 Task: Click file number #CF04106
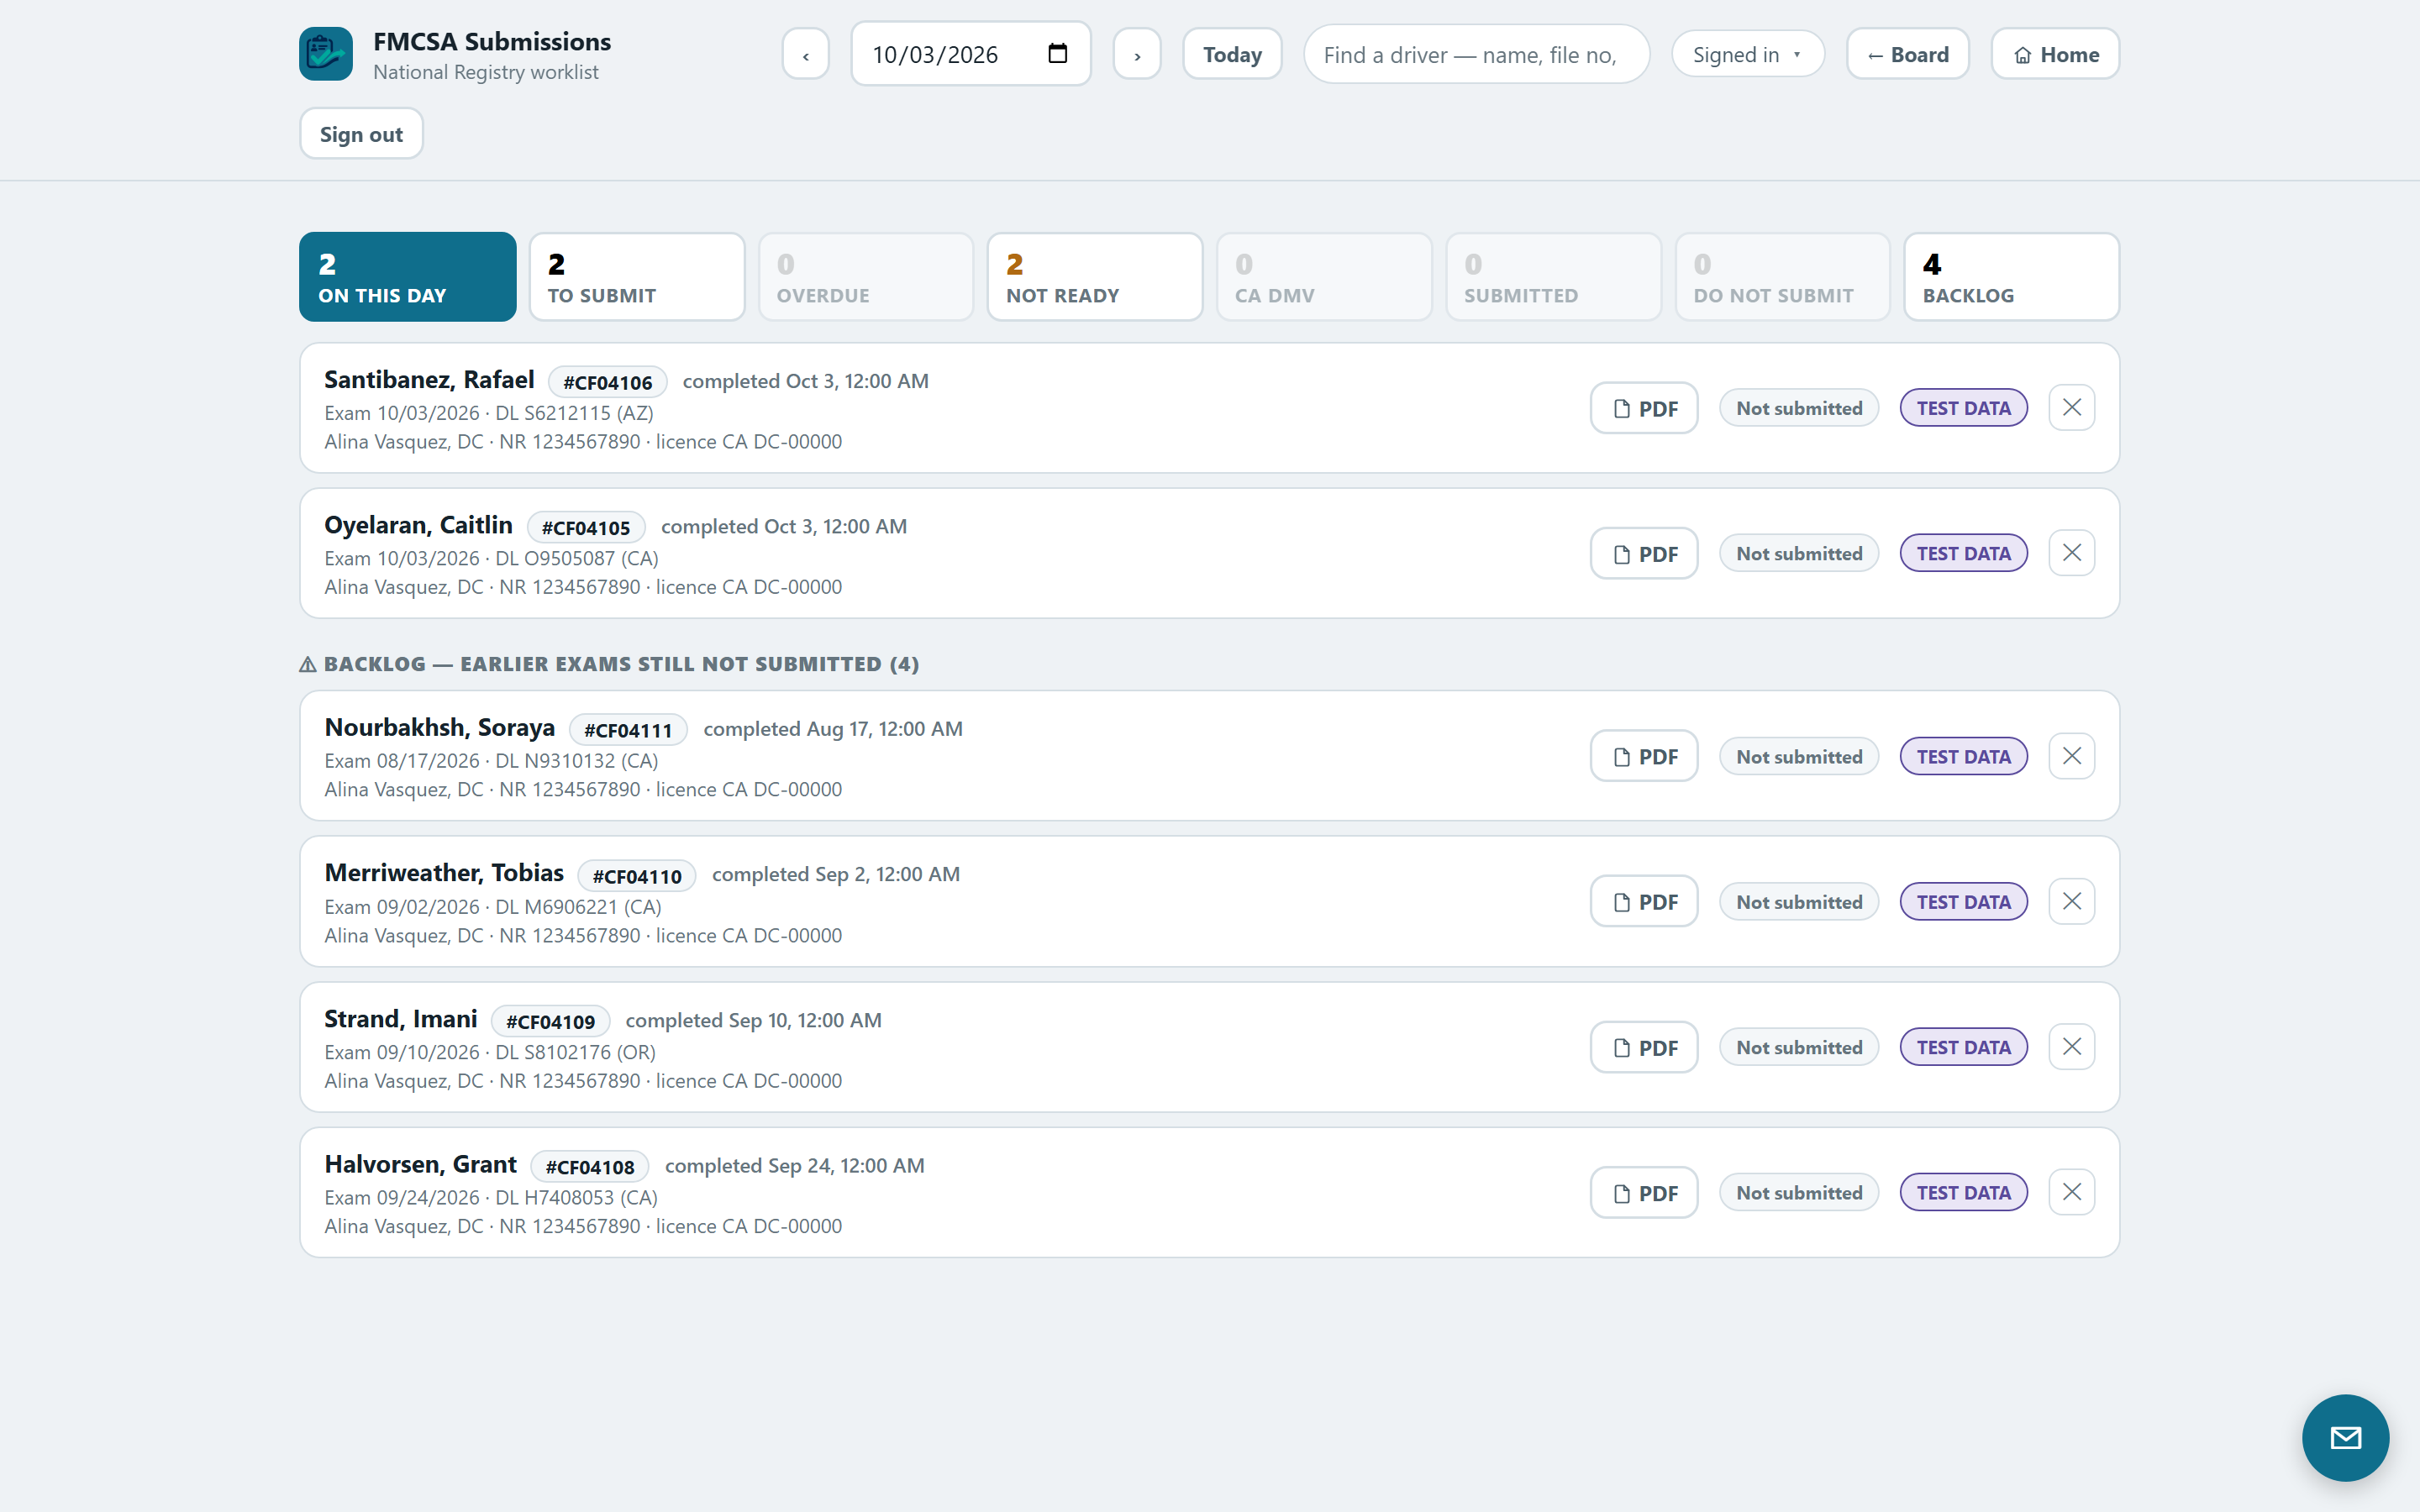[607, 382]
